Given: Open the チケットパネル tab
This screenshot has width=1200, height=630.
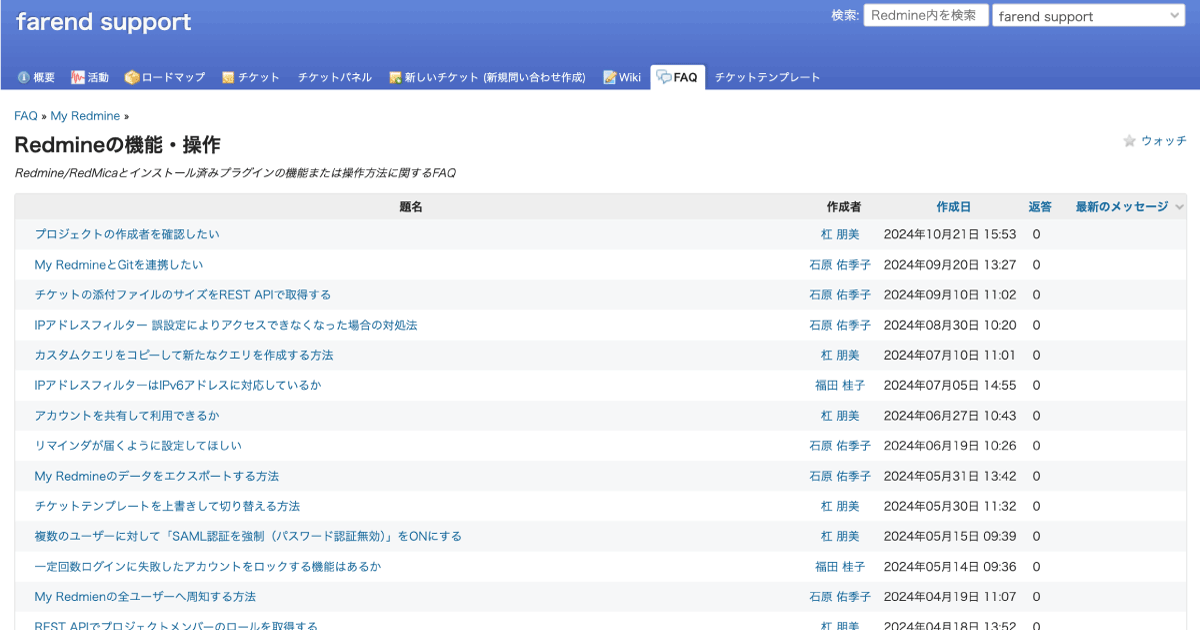Looking at the screenshot, I should coord(335,77).
